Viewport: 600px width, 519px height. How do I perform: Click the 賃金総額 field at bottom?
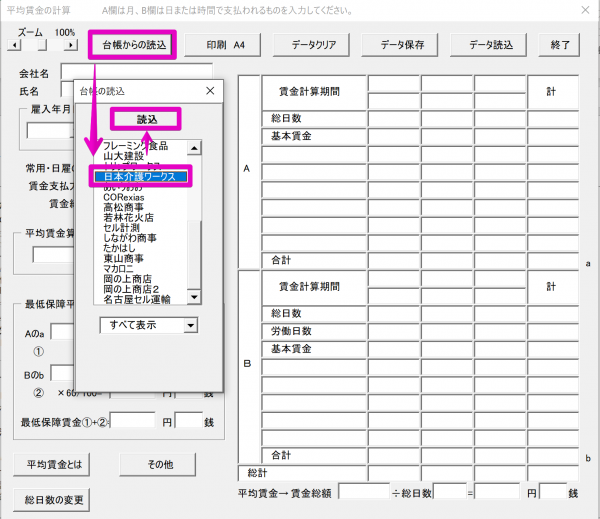pyautogui.click(x=364, y=491)
